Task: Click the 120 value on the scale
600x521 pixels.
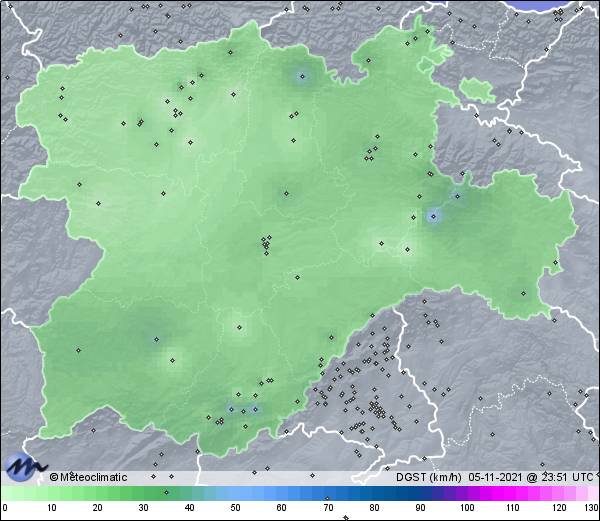Action: click(x=559, y=508)
